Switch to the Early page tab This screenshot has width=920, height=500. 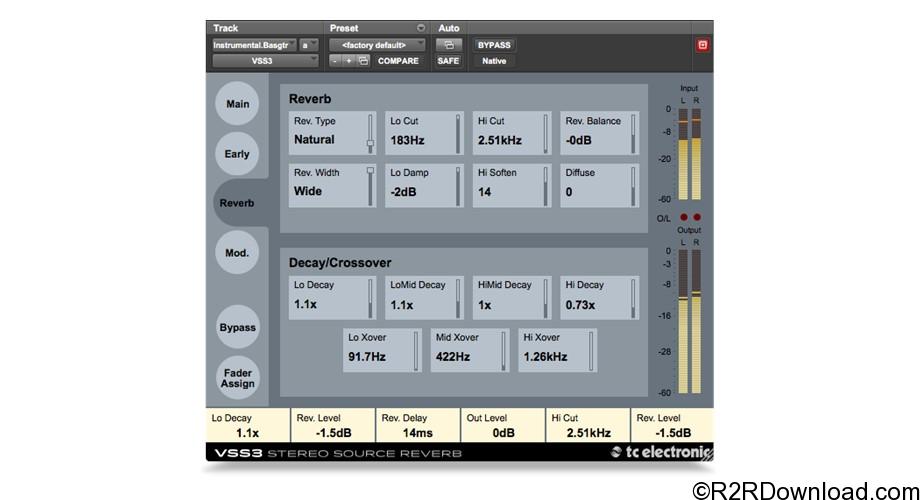coord(237,154)
